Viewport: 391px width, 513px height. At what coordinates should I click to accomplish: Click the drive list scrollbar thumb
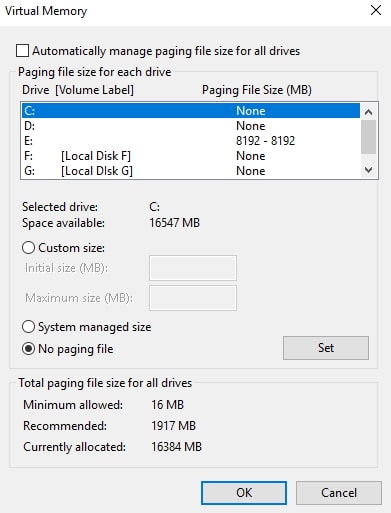click(x=368, y=137)
